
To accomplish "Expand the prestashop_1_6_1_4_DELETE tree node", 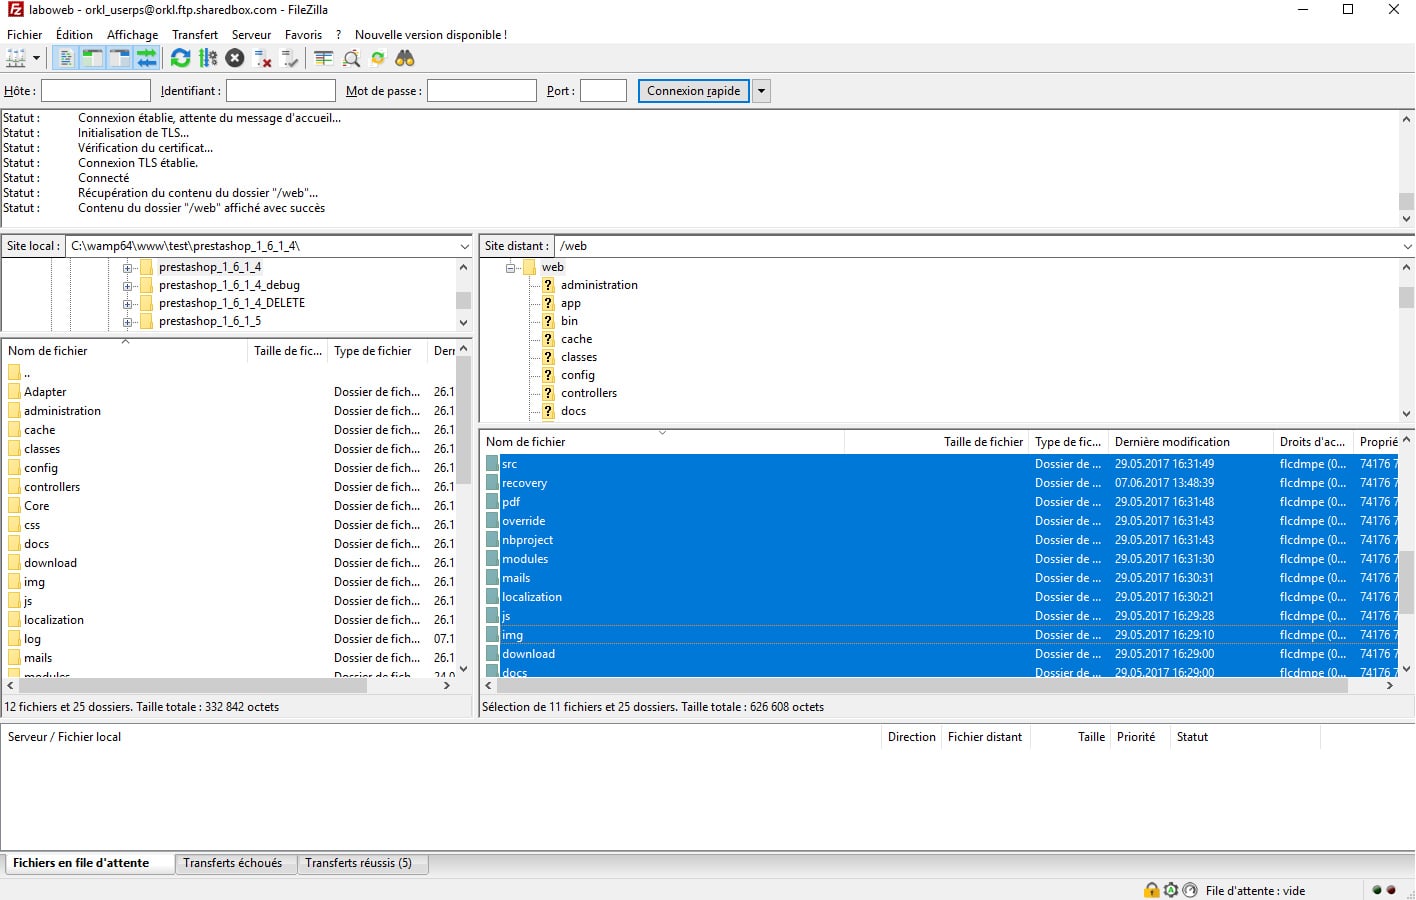I will click(x=127, y=304).
